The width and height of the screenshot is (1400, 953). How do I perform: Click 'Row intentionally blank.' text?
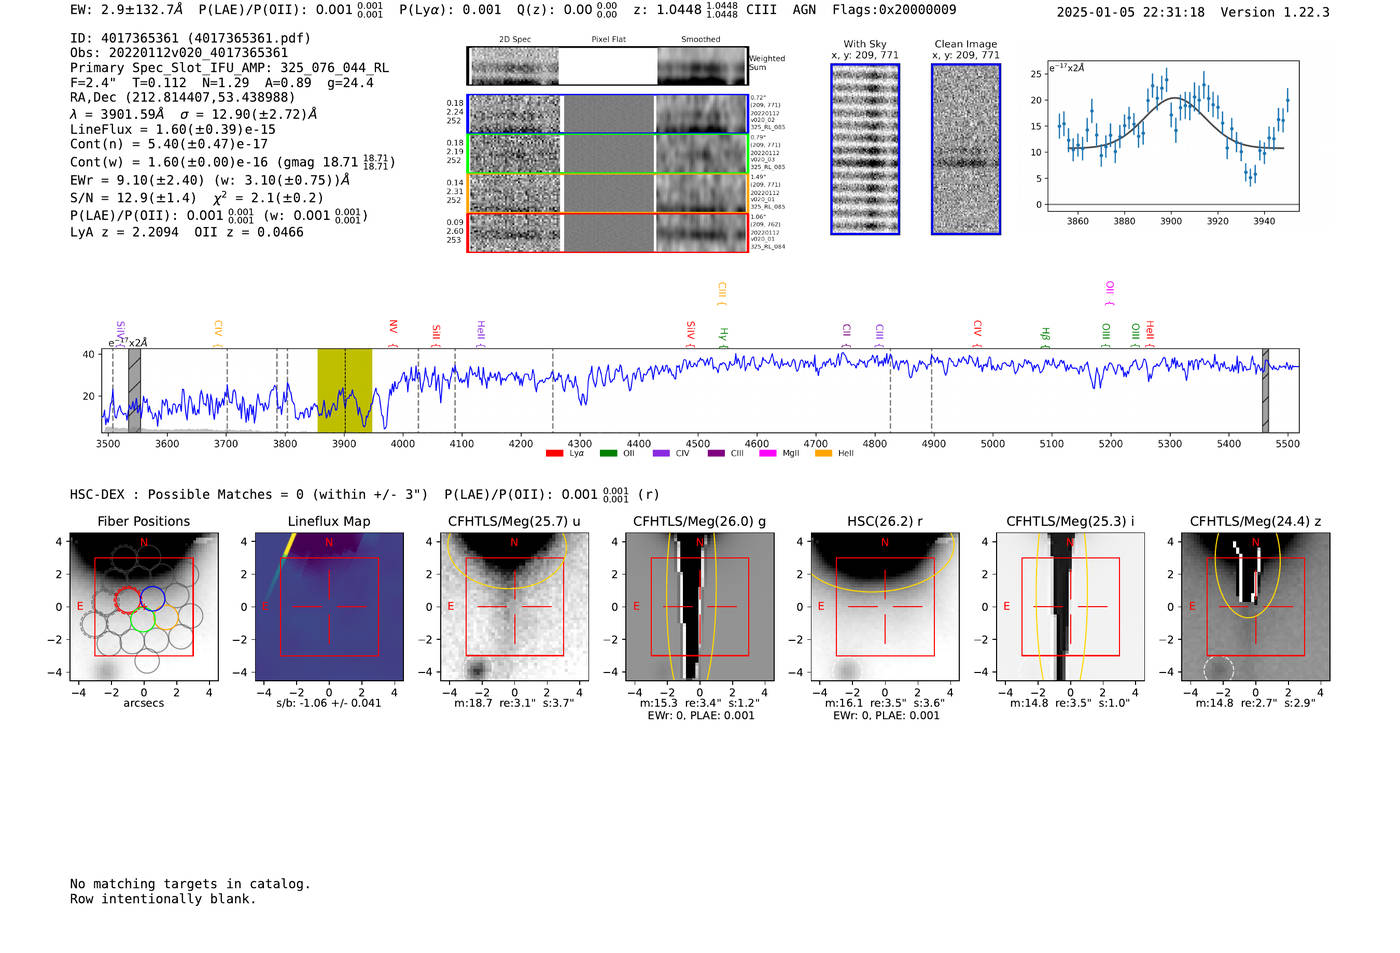(163, 899)
